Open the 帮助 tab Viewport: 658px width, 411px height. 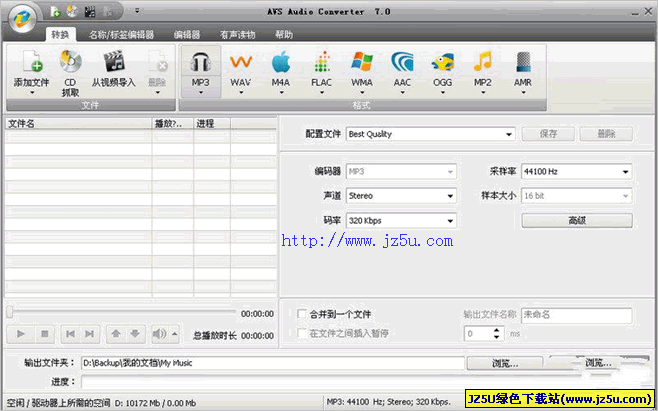coord(284,35)
